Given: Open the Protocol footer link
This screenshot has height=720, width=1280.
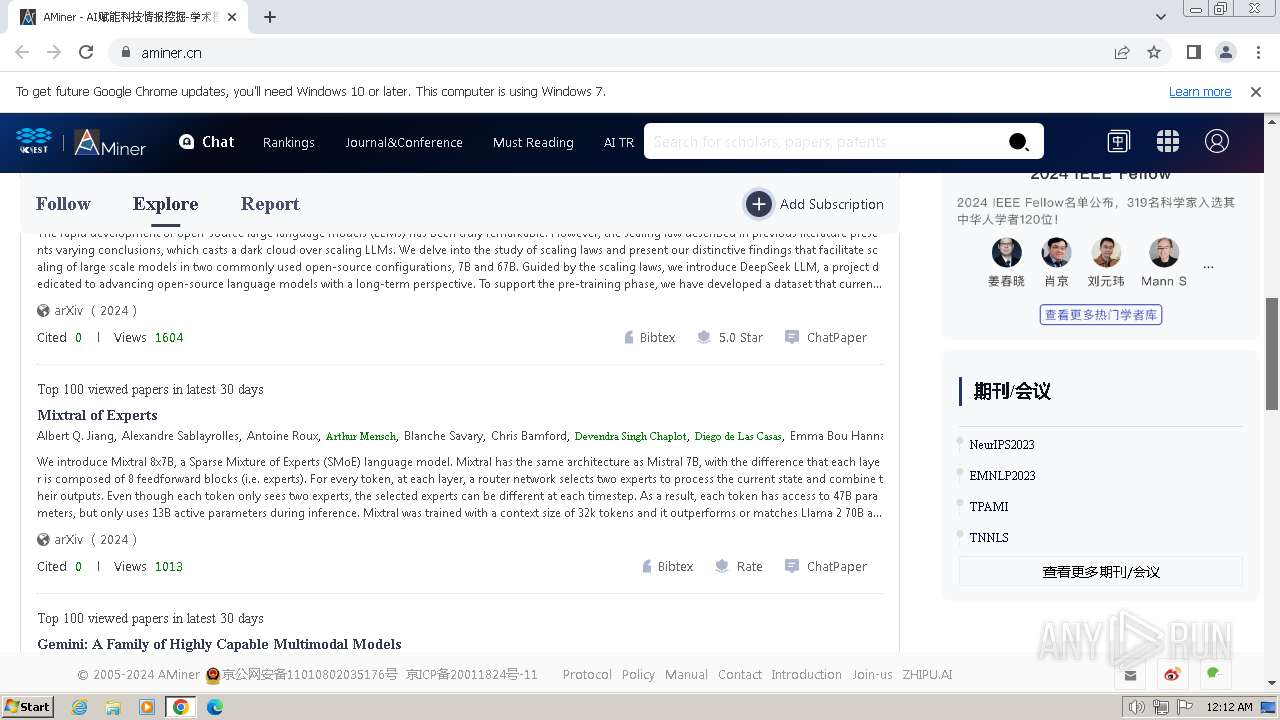Looking at the screenshot, I should (x=587, y=675).
